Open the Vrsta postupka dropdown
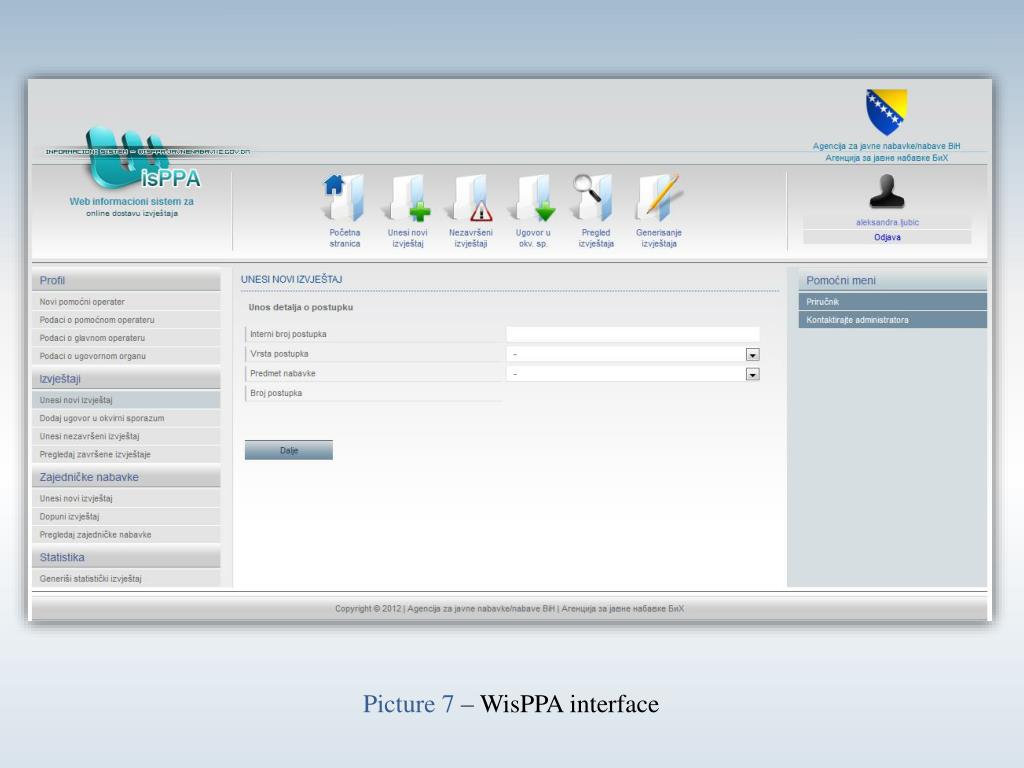Viewport: 1024px width, 768px height. coord(633,354)
